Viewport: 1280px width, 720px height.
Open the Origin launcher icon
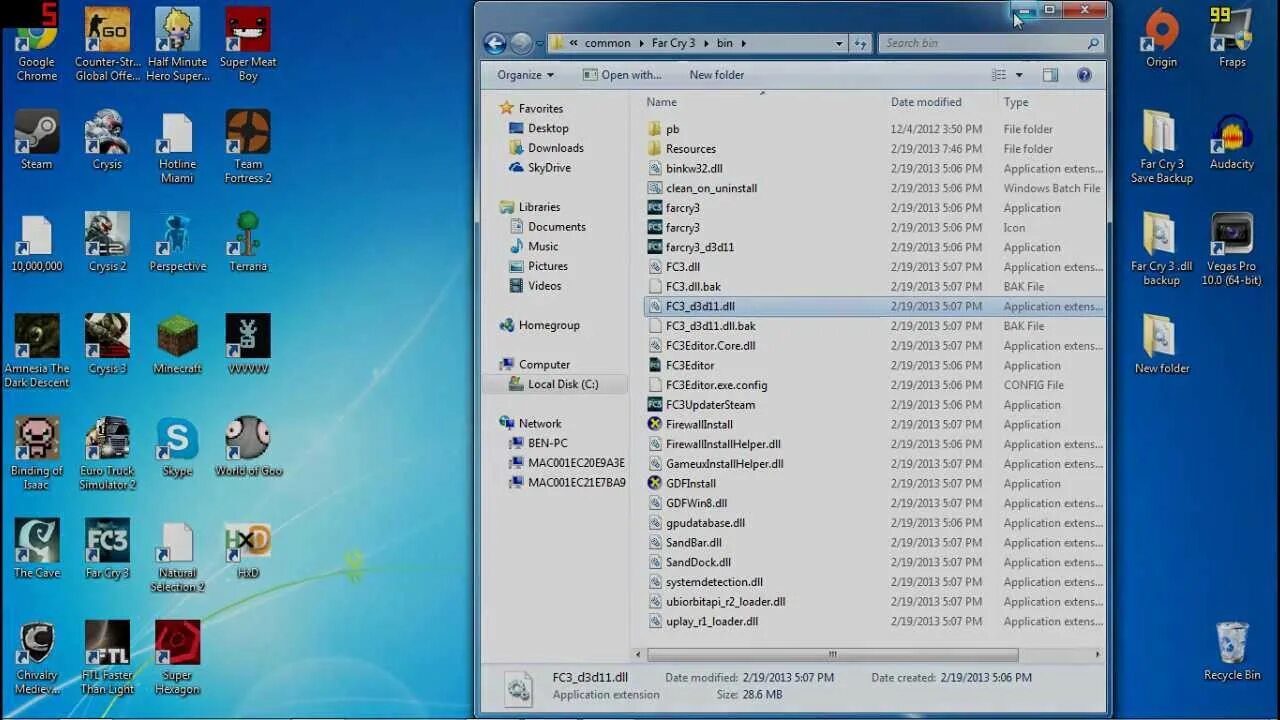pos(1160,30)
